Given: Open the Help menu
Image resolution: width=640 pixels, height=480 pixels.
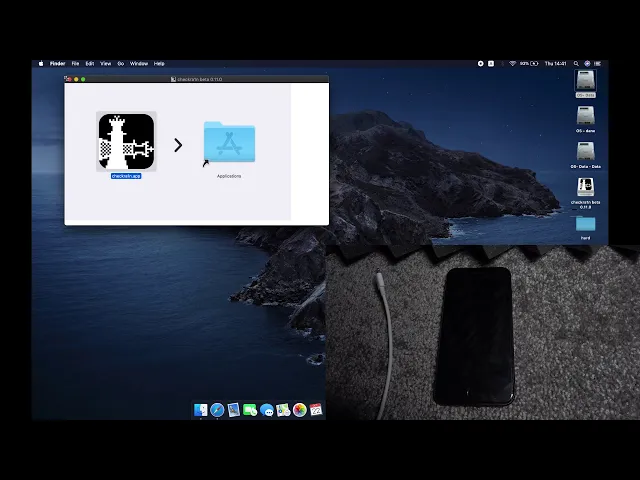Looking at the screenshot, I should [x=159, y=64].
